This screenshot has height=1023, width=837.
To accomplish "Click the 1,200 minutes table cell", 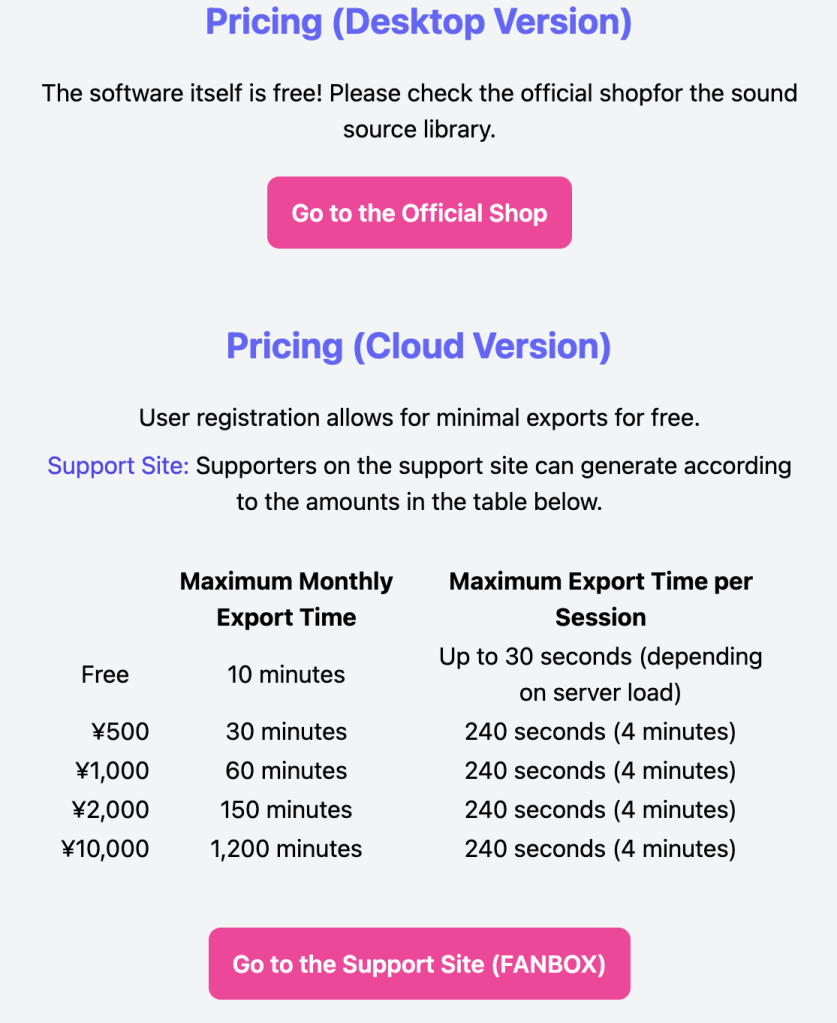I will 286,849.
